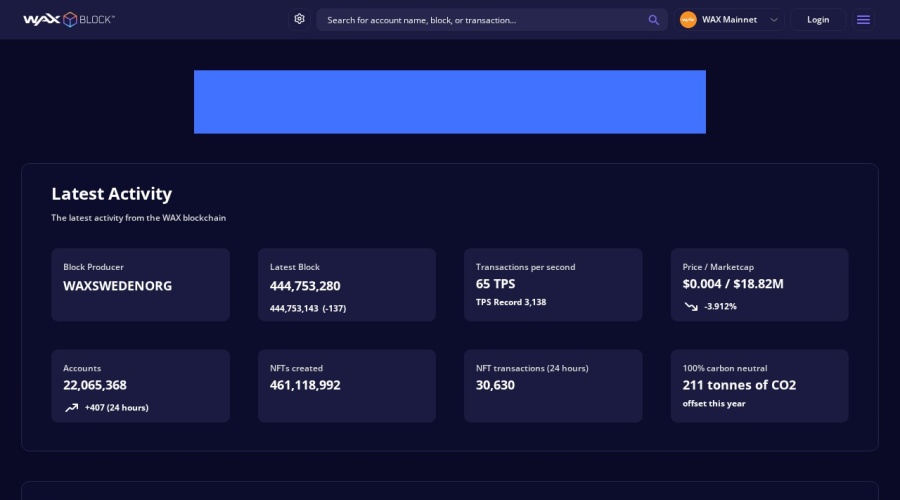Expand the WAX Mainnet network dropdown
The width and height of the screenshot is (900, 500).
(729, 20)
